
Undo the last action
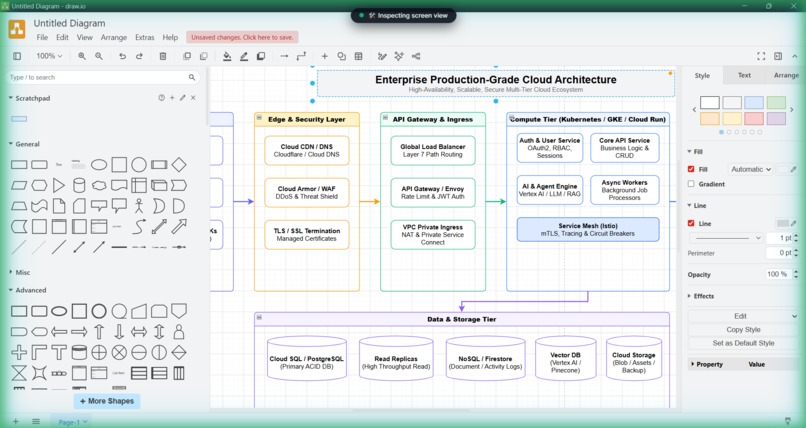tap(122, 56)
